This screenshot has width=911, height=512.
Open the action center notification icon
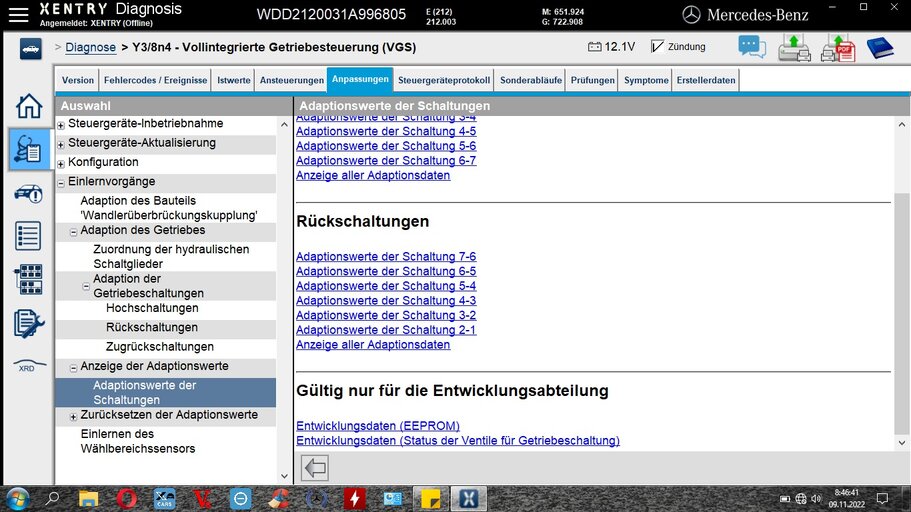tap(883, 499)
